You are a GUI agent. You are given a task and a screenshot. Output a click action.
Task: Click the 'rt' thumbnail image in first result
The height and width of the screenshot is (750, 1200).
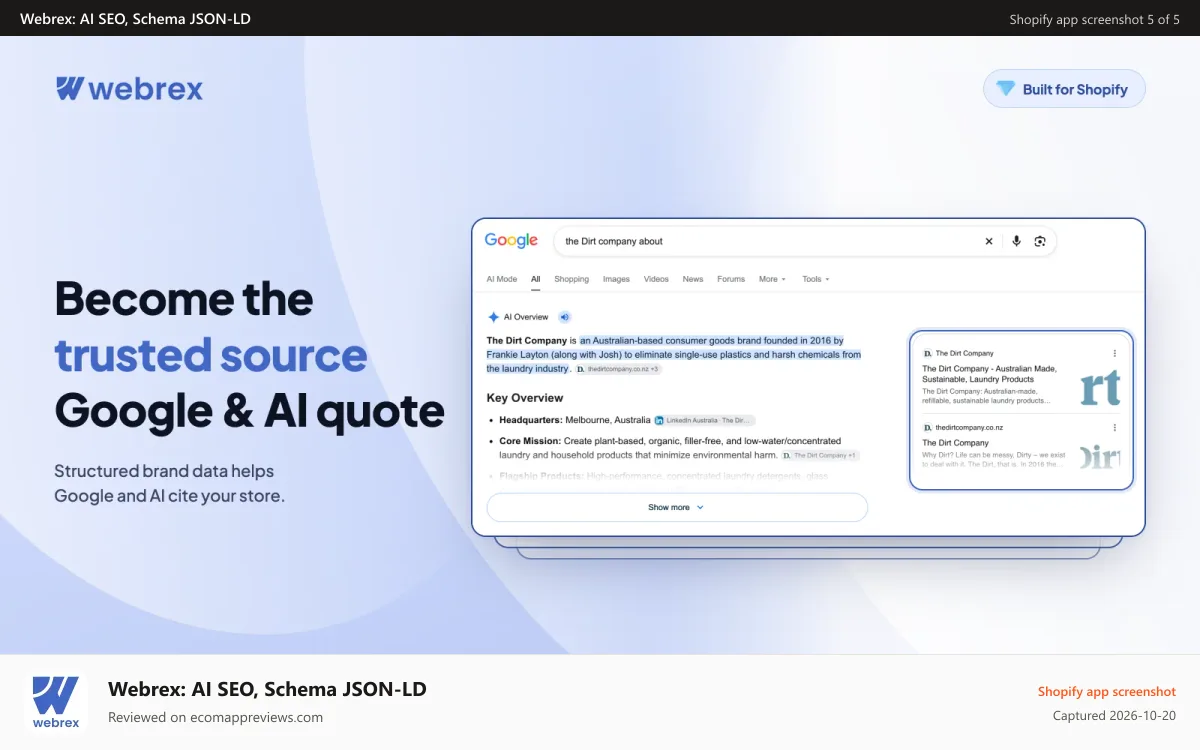tap(1100, 386)
